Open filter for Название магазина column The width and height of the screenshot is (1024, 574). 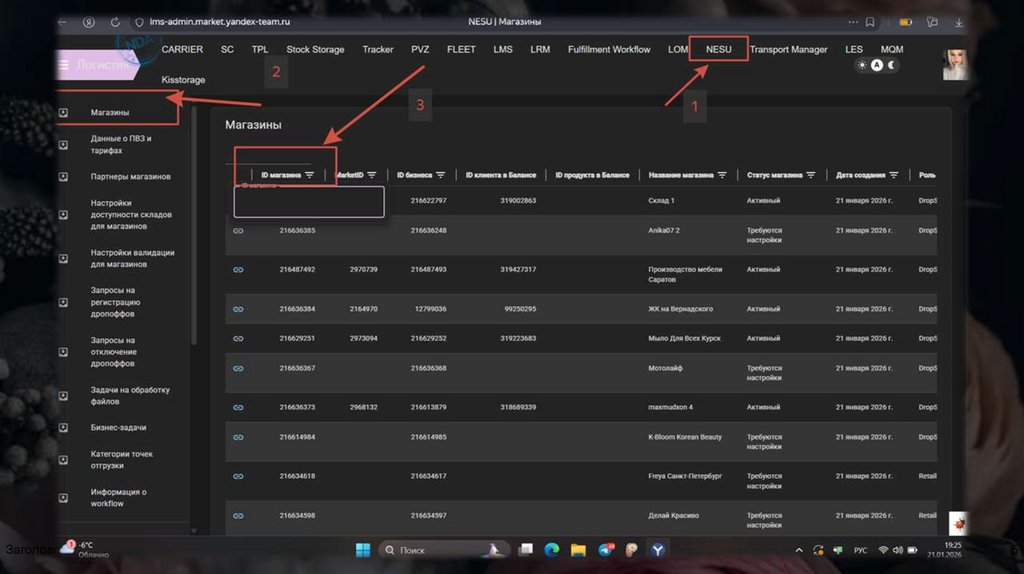coord(722,175)
